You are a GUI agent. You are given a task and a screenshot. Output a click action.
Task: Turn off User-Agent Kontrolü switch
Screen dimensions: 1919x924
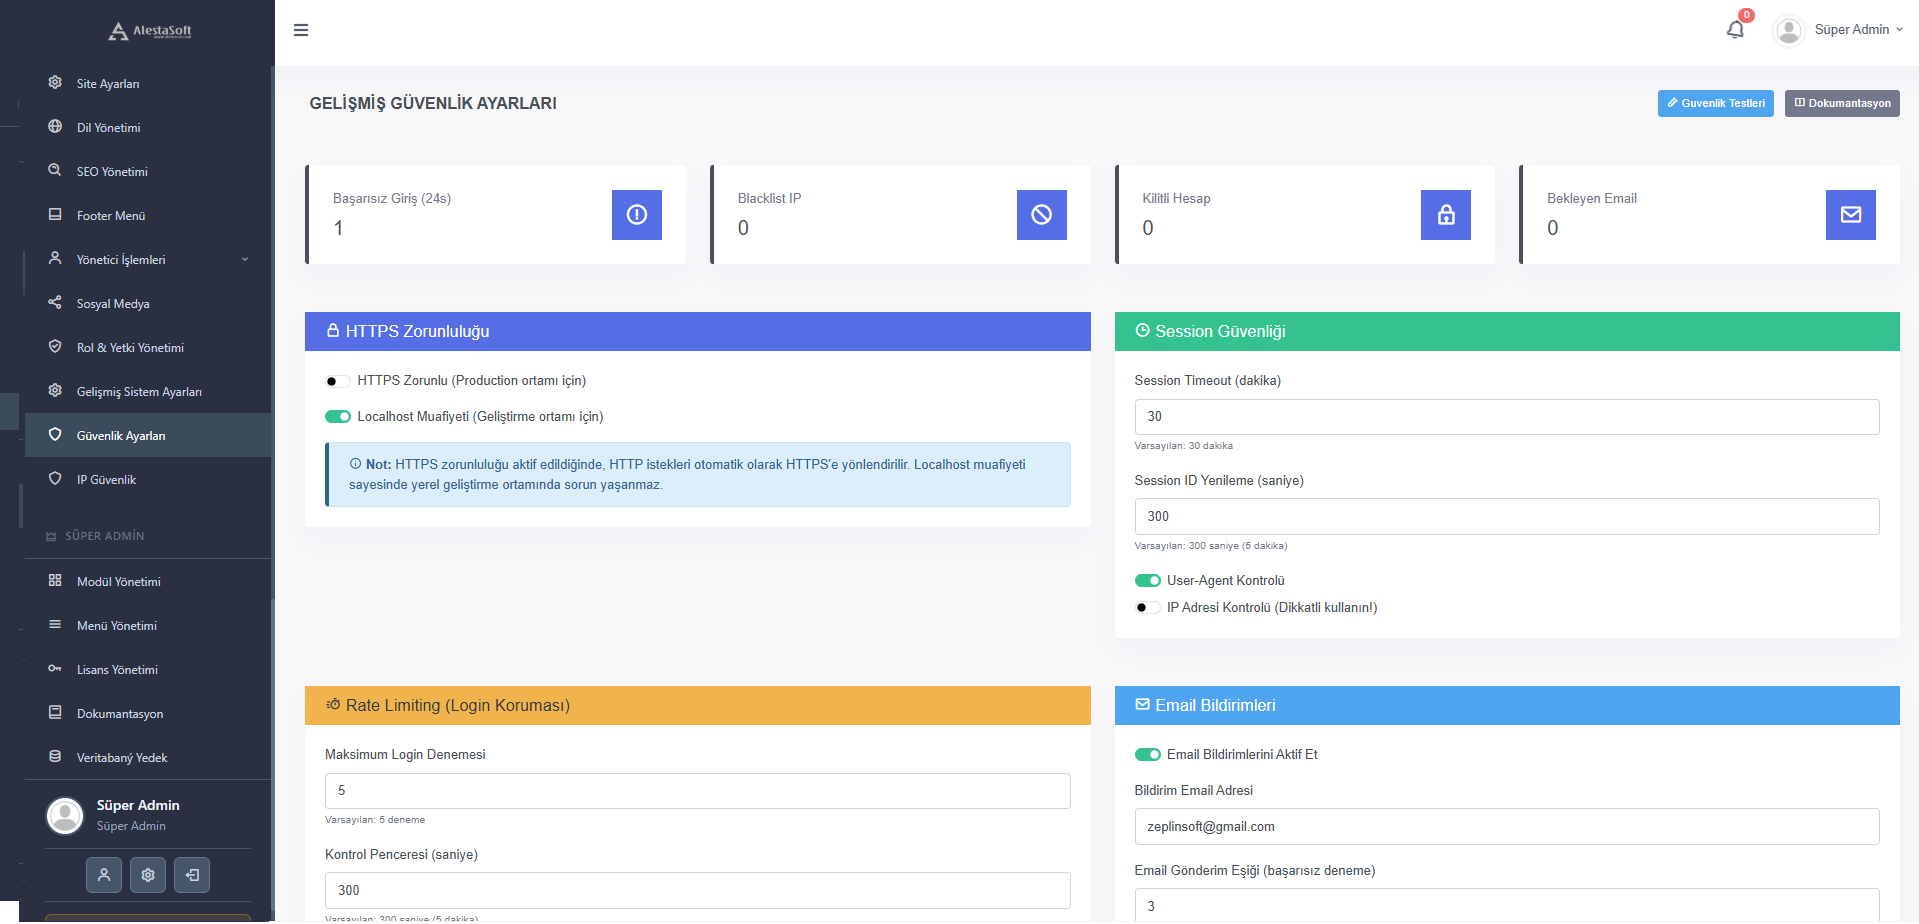point(1147,581)
